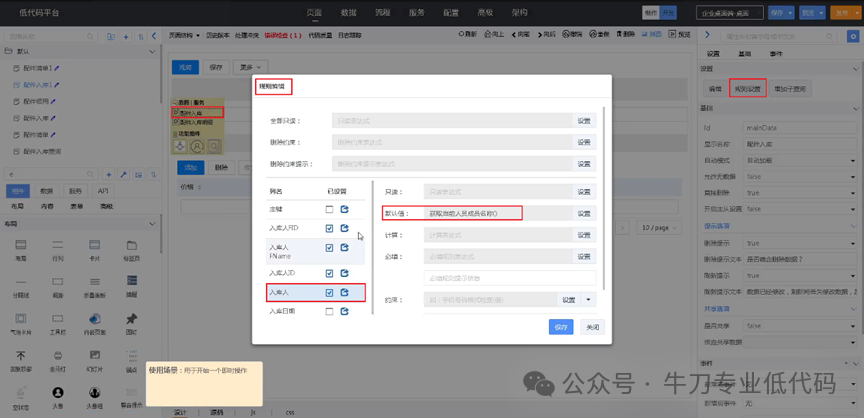Click the wrench icon in component search row
Image resolution: width=864 pixels, height=418 pixels.
click(x=124, y=174)
